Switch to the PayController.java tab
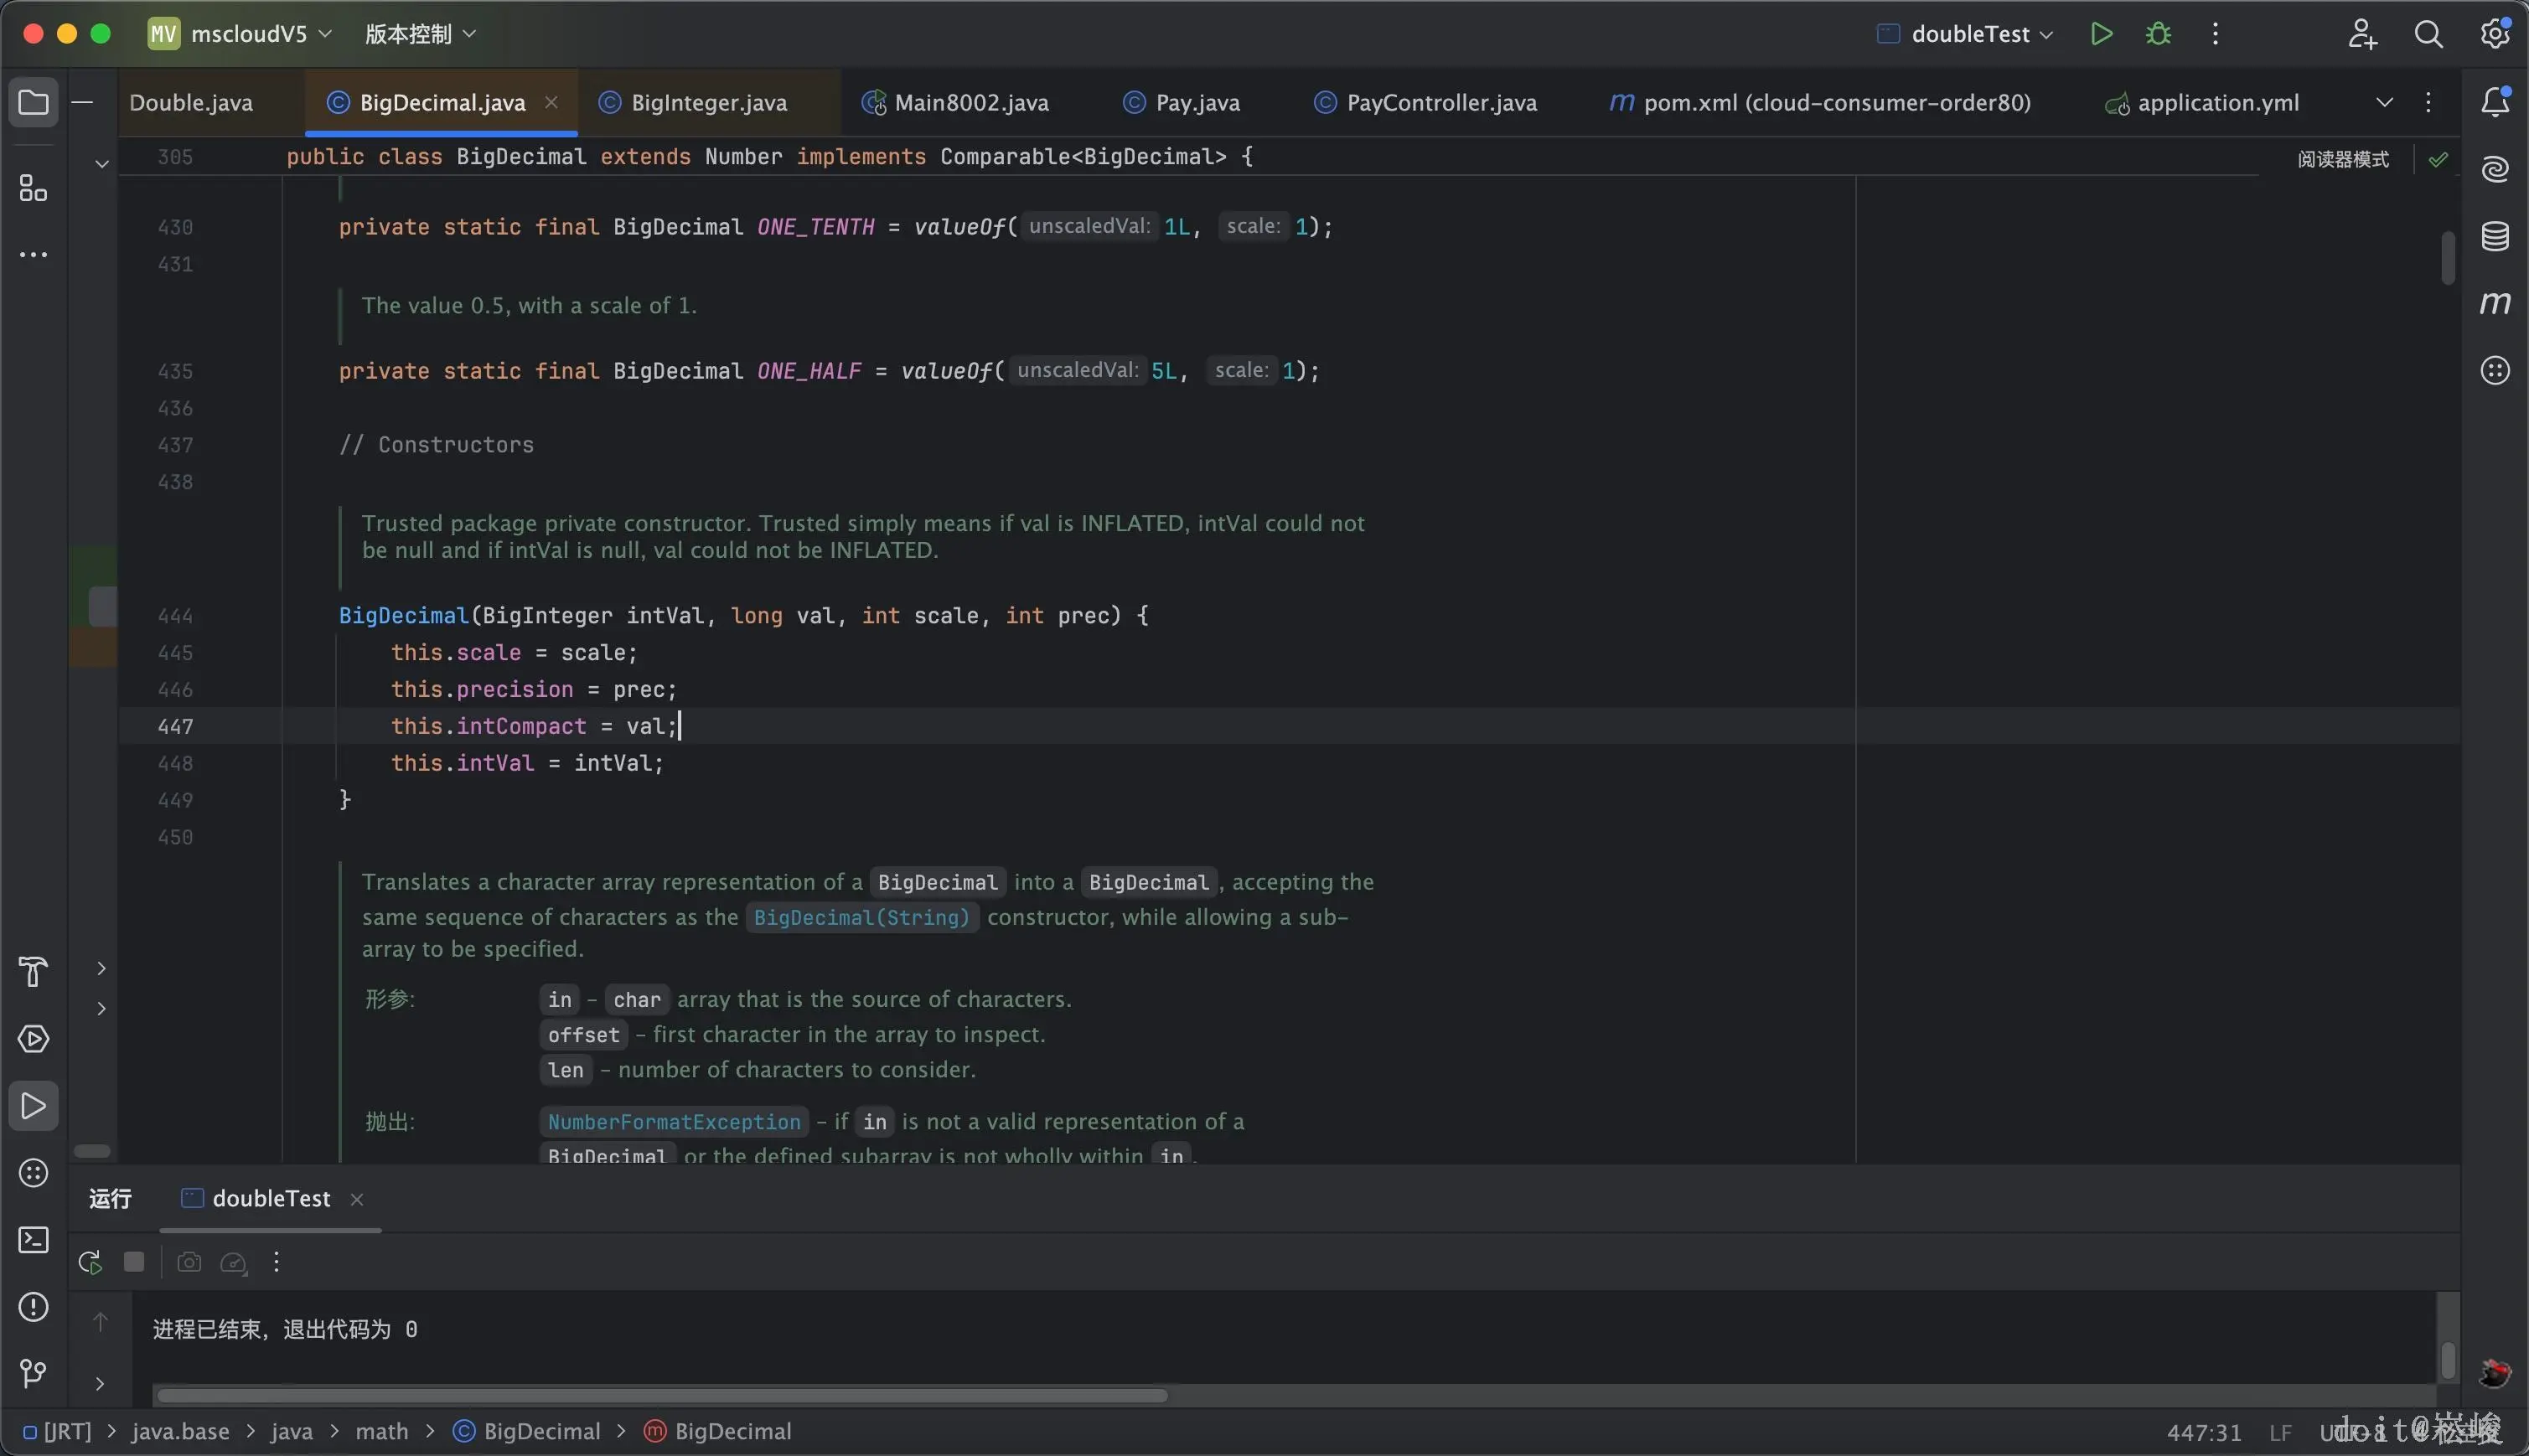The height and width of the screenshot is (1456, 2529). (1440, 103)
